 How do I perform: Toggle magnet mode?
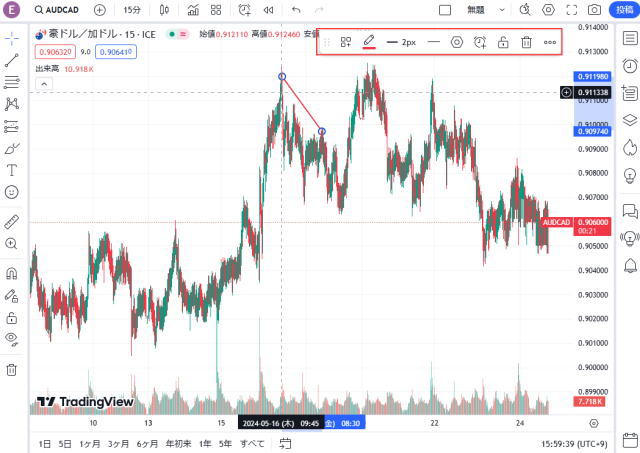point(12,273)
